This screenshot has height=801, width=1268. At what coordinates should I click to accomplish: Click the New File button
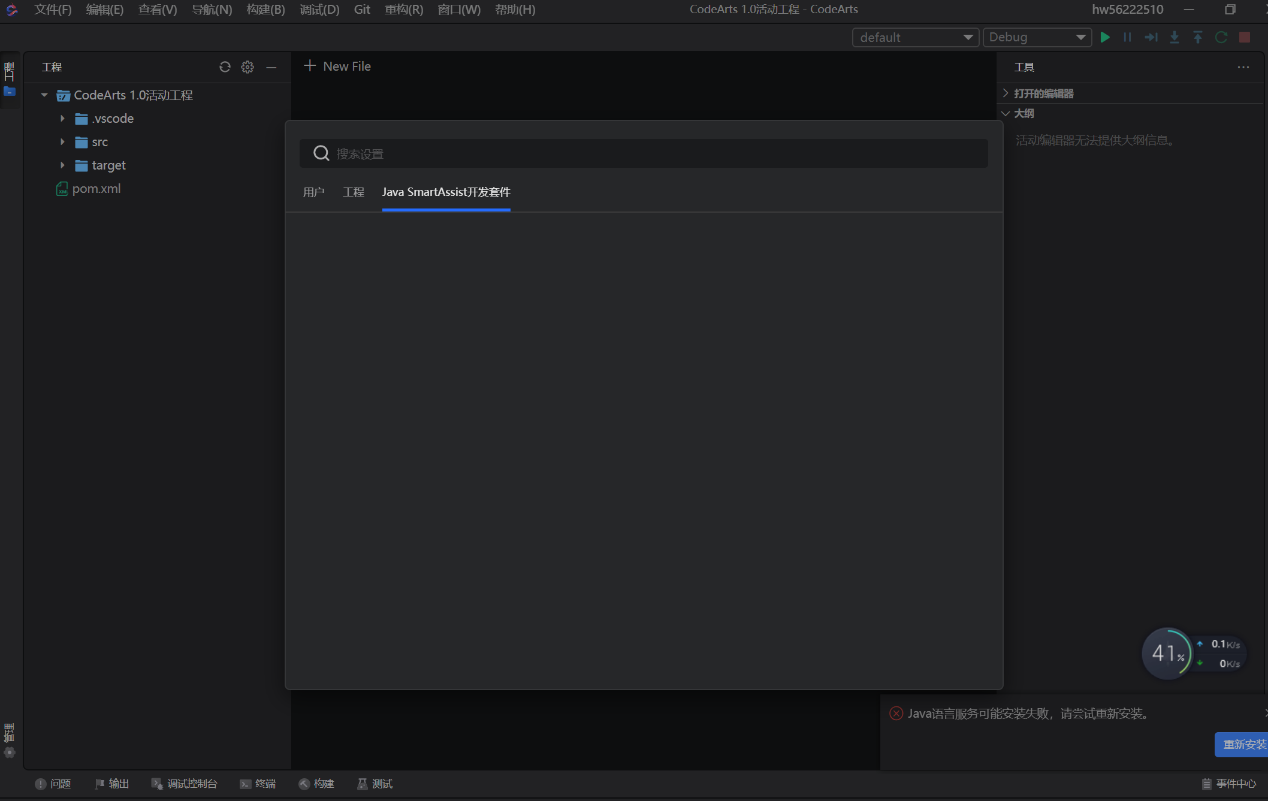(x=337, y=66)
